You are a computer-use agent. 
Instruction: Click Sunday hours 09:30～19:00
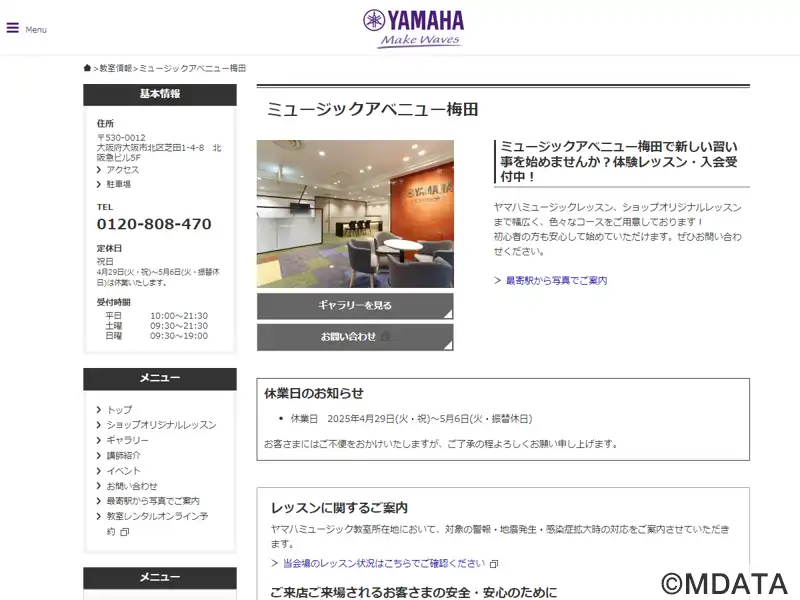pos(179,336)
